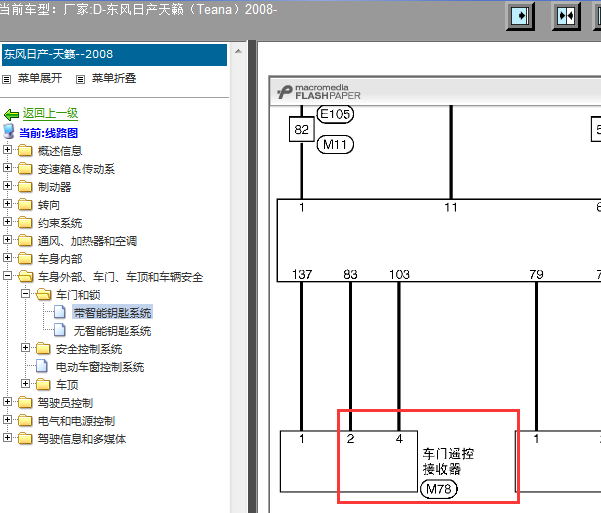This screenshot has height=513, width=601.
Task: Expand the 驾驶信息和多媒体 node
Action: 7,437
